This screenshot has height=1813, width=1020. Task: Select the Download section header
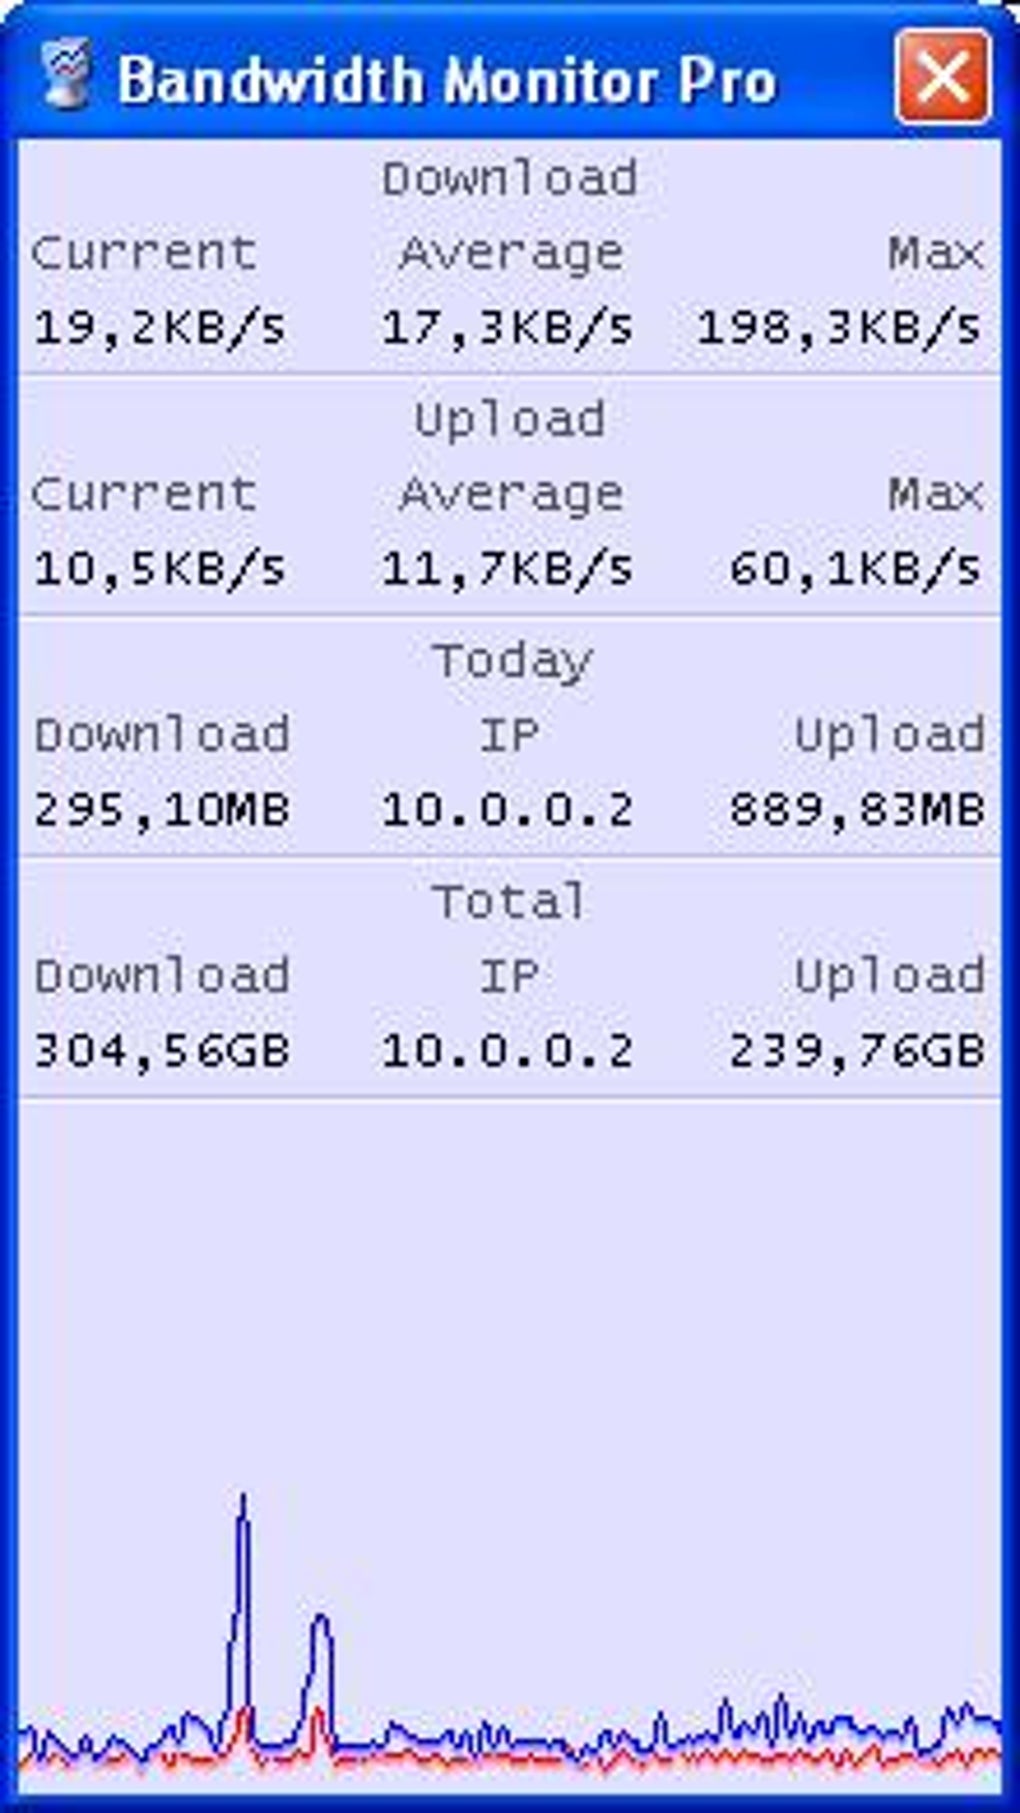tap(510, 179)
